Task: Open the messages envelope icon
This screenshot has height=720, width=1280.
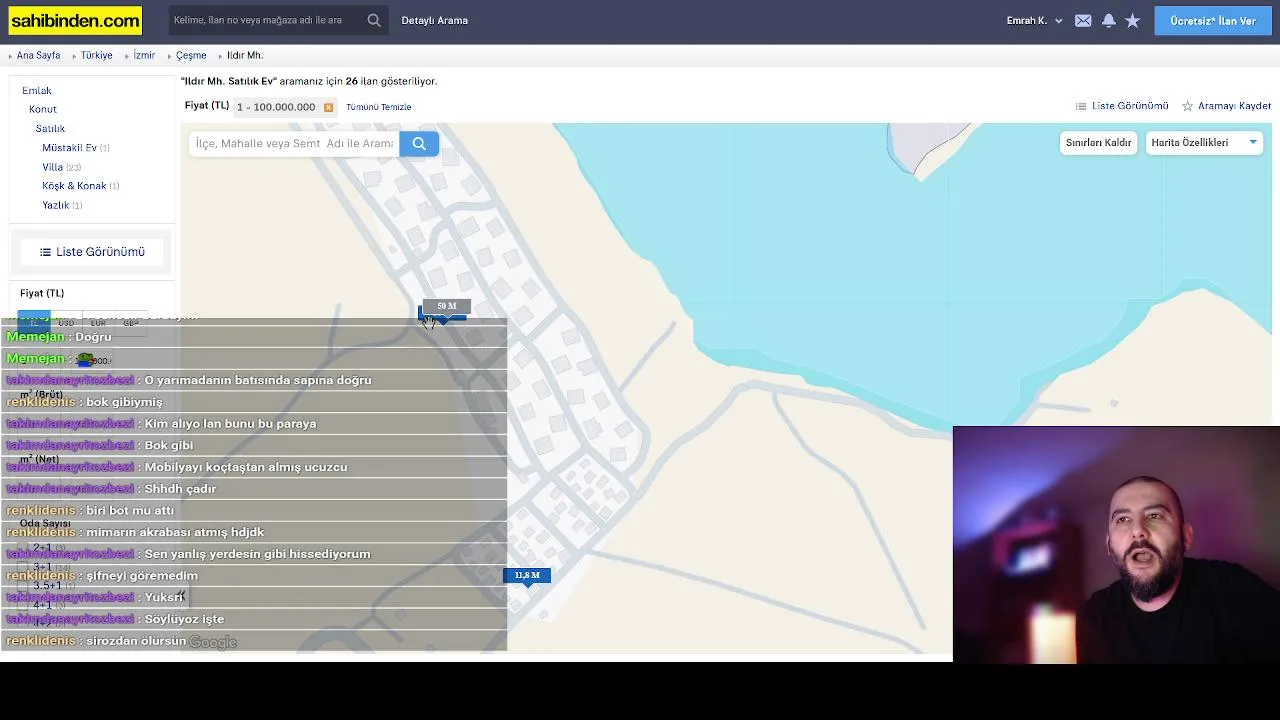Action: pyautogui.click(x=1083, y=20)
